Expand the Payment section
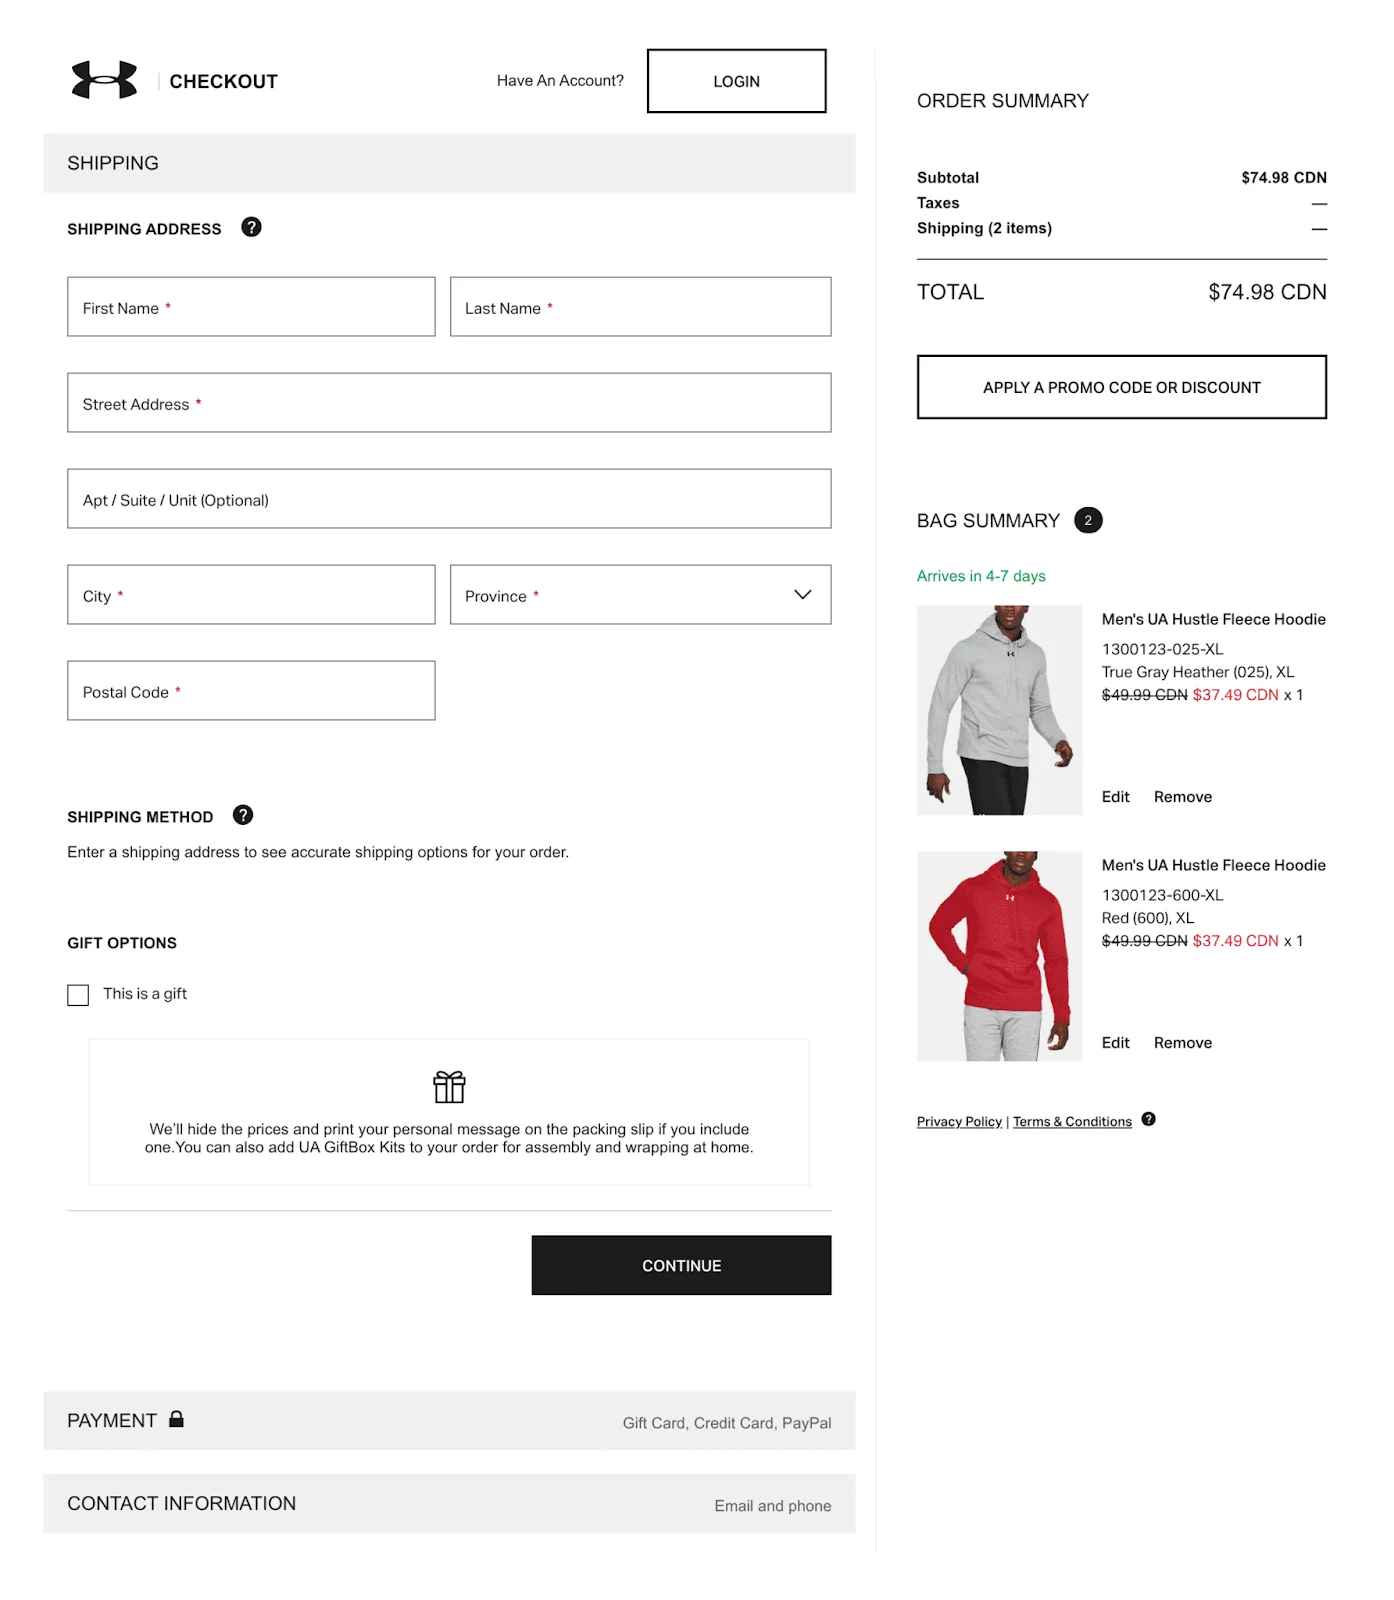Screen dimensions: 1394x1600 [x=448, y=1420]
